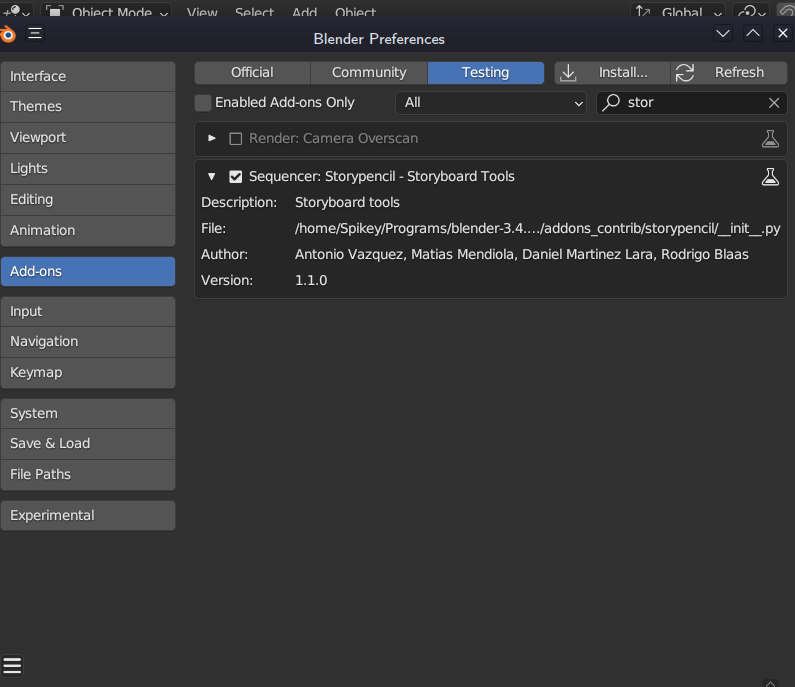Screen dimensions: 795x687
Task: Open the Global orientation dropdown
Action: [x=678, y=11]
